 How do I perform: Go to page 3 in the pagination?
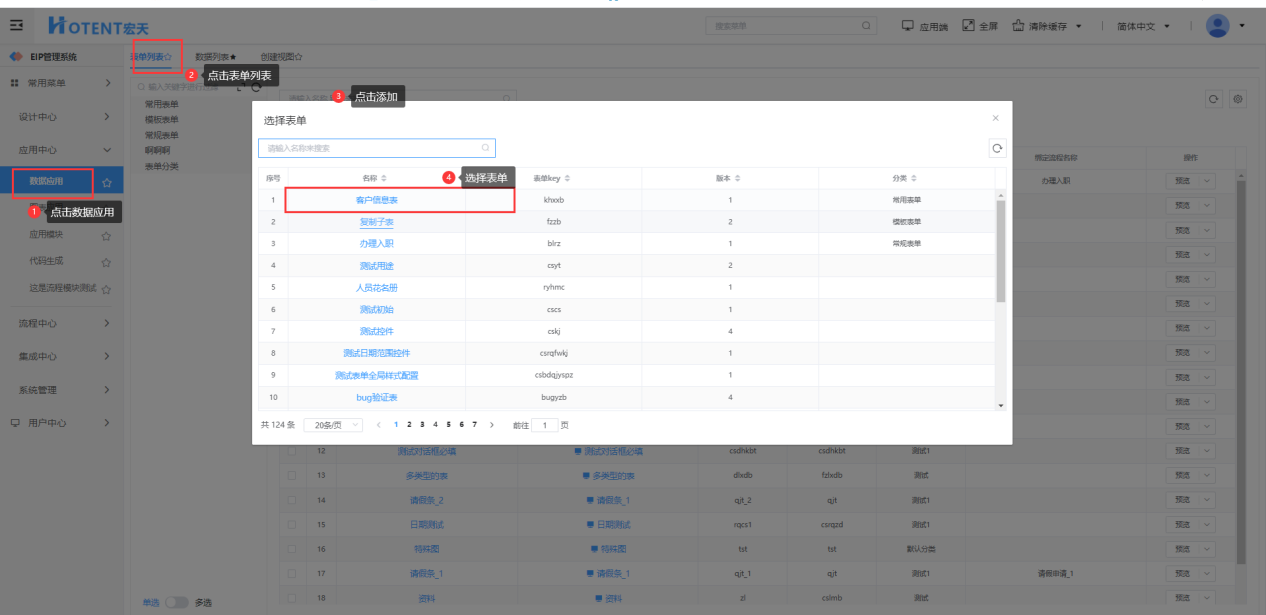click(422, 425)
